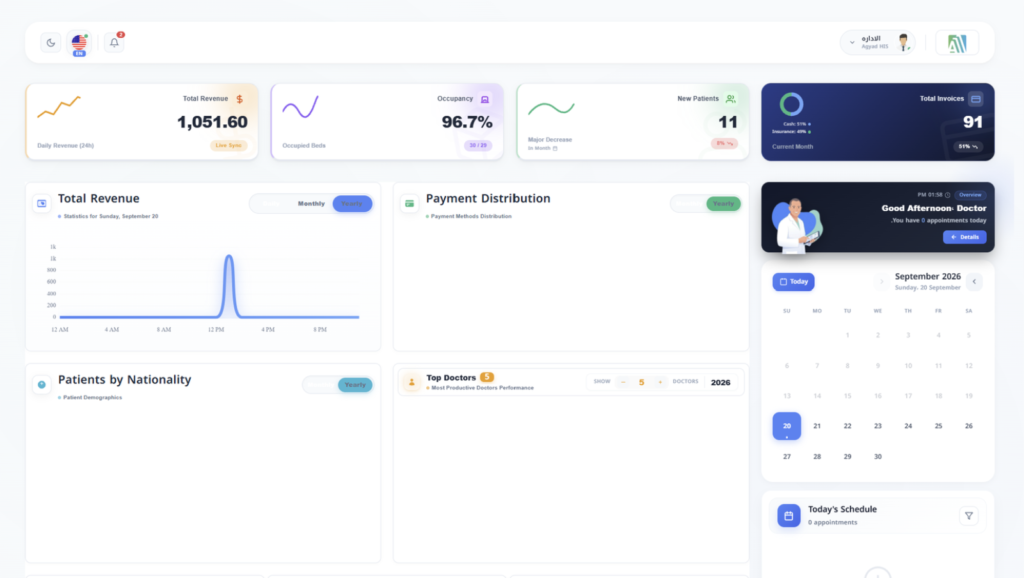Click the September 2026 calendar title
The height and width of the screenshot is (578, 1024).
point(927,276)
